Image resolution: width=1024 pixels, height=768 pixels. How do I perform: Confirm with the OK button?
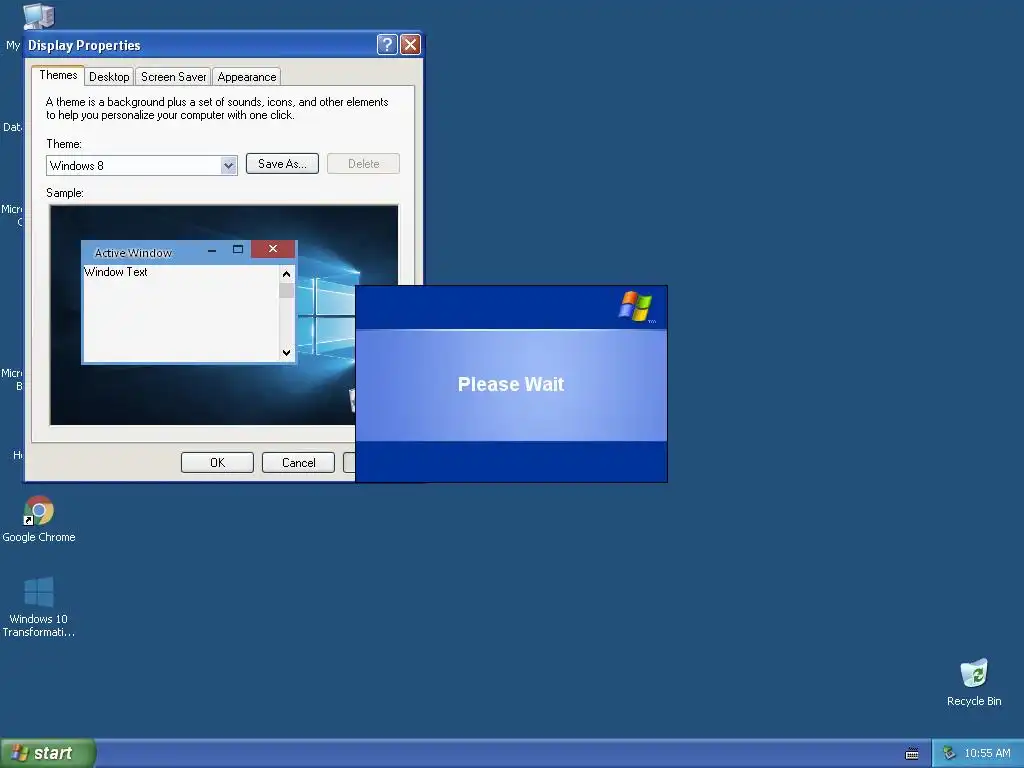(217, 462)
